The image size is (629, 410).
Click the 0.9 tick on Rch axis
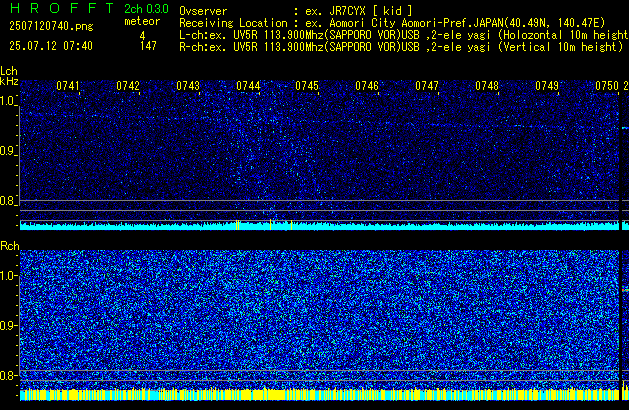tap(9, 325)
